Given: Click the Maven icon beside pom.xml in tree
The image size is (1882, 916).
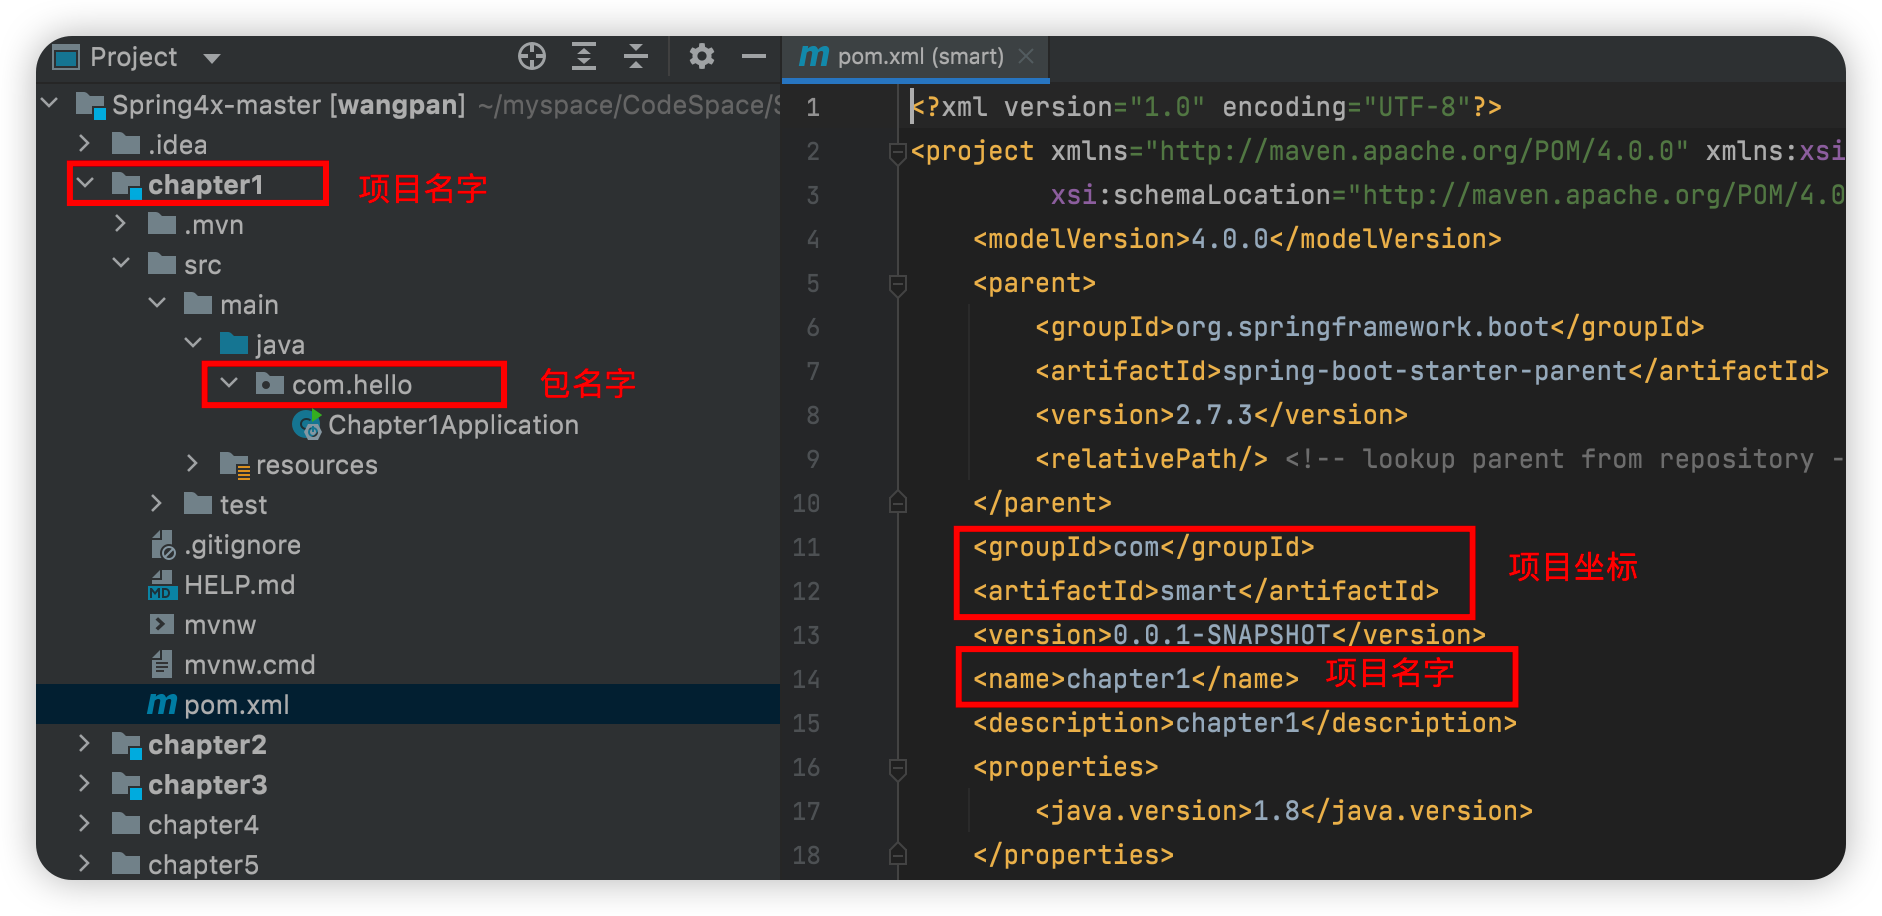Looking at the screenshot, I should point(162,705).
